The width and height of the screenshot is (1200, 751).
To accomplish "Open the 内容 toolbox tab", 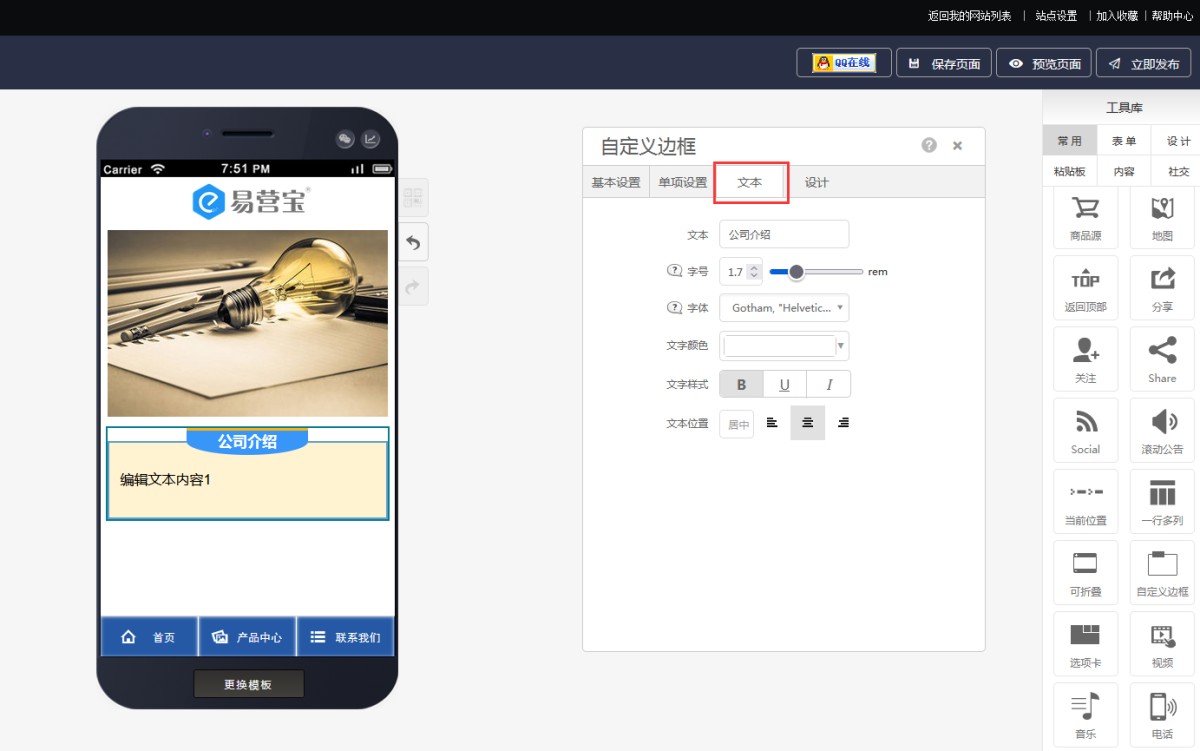I will pyautogui.click(x=1124, y=171).
